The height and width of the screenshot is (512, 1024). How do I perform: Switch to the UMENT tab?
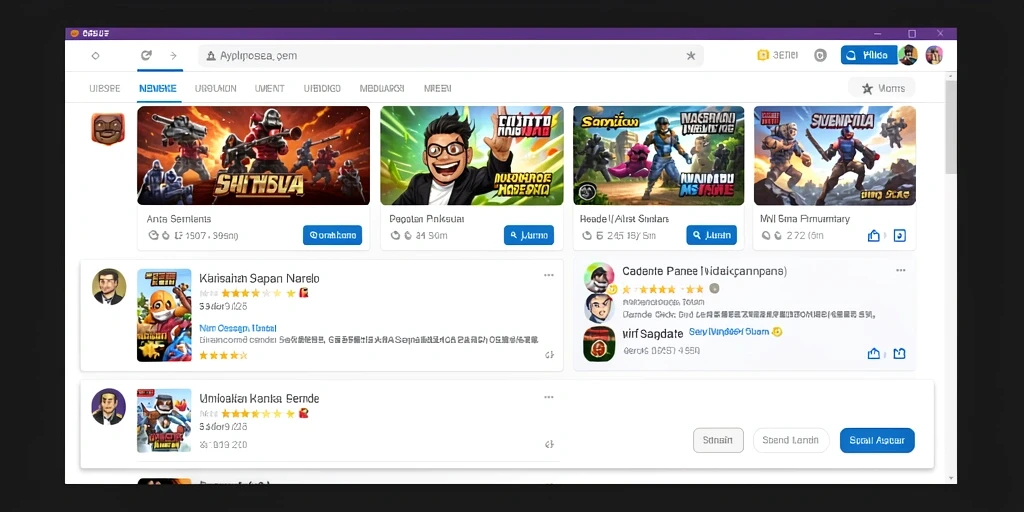click(x=270, y=88)
